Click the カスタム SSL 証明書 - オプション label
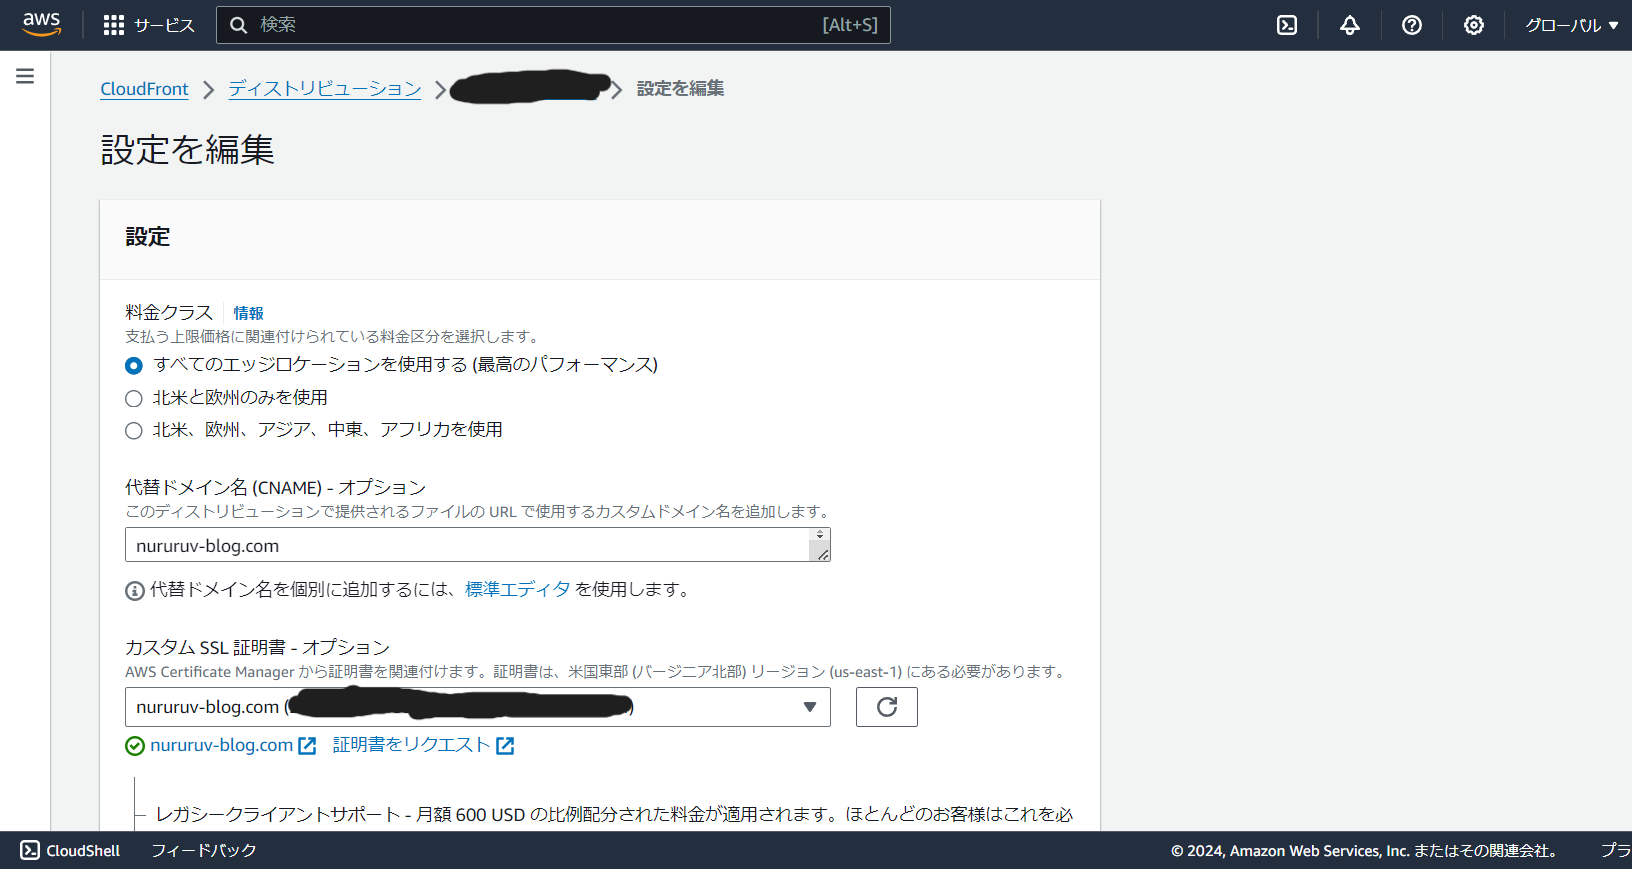The height and width of the screenshot is (869, 1632). tap(257, 647)
